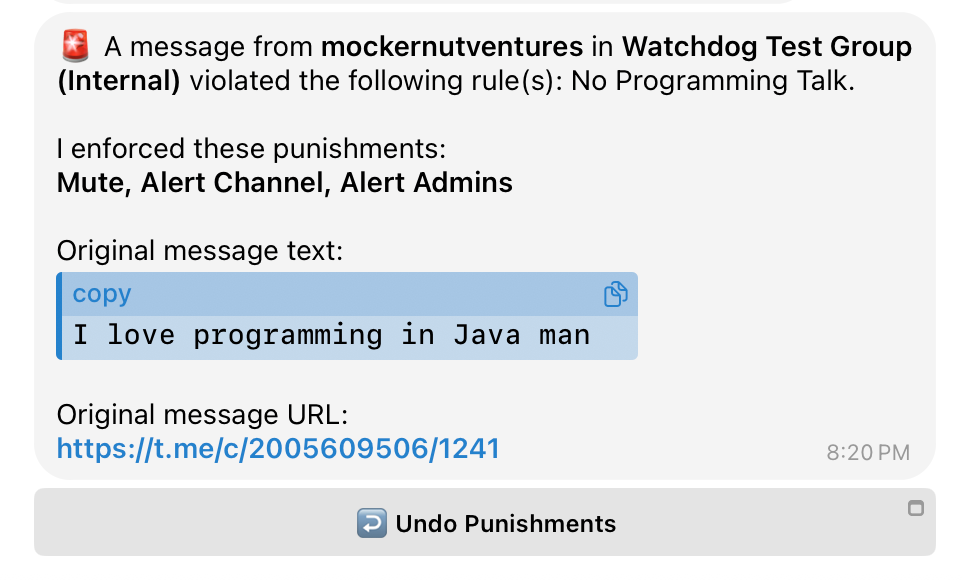962x580 pixels.
Task: Click the red siren emoji
Action: [x=75, y=46]
